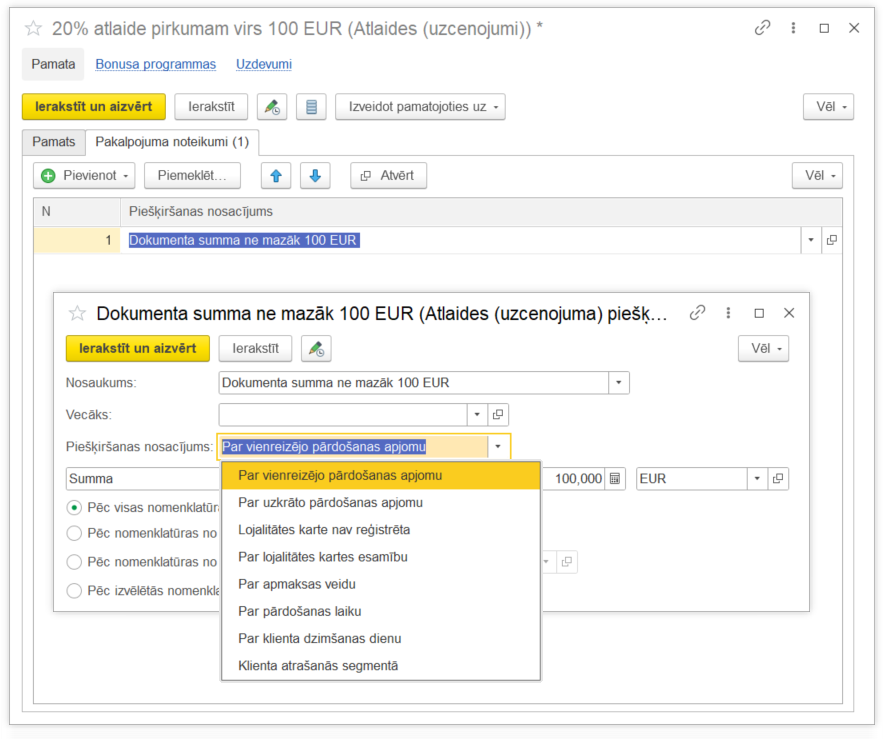
Task: Open the Piešķiršanas nosacījums dropdown arrow
Action: point(498,446)
